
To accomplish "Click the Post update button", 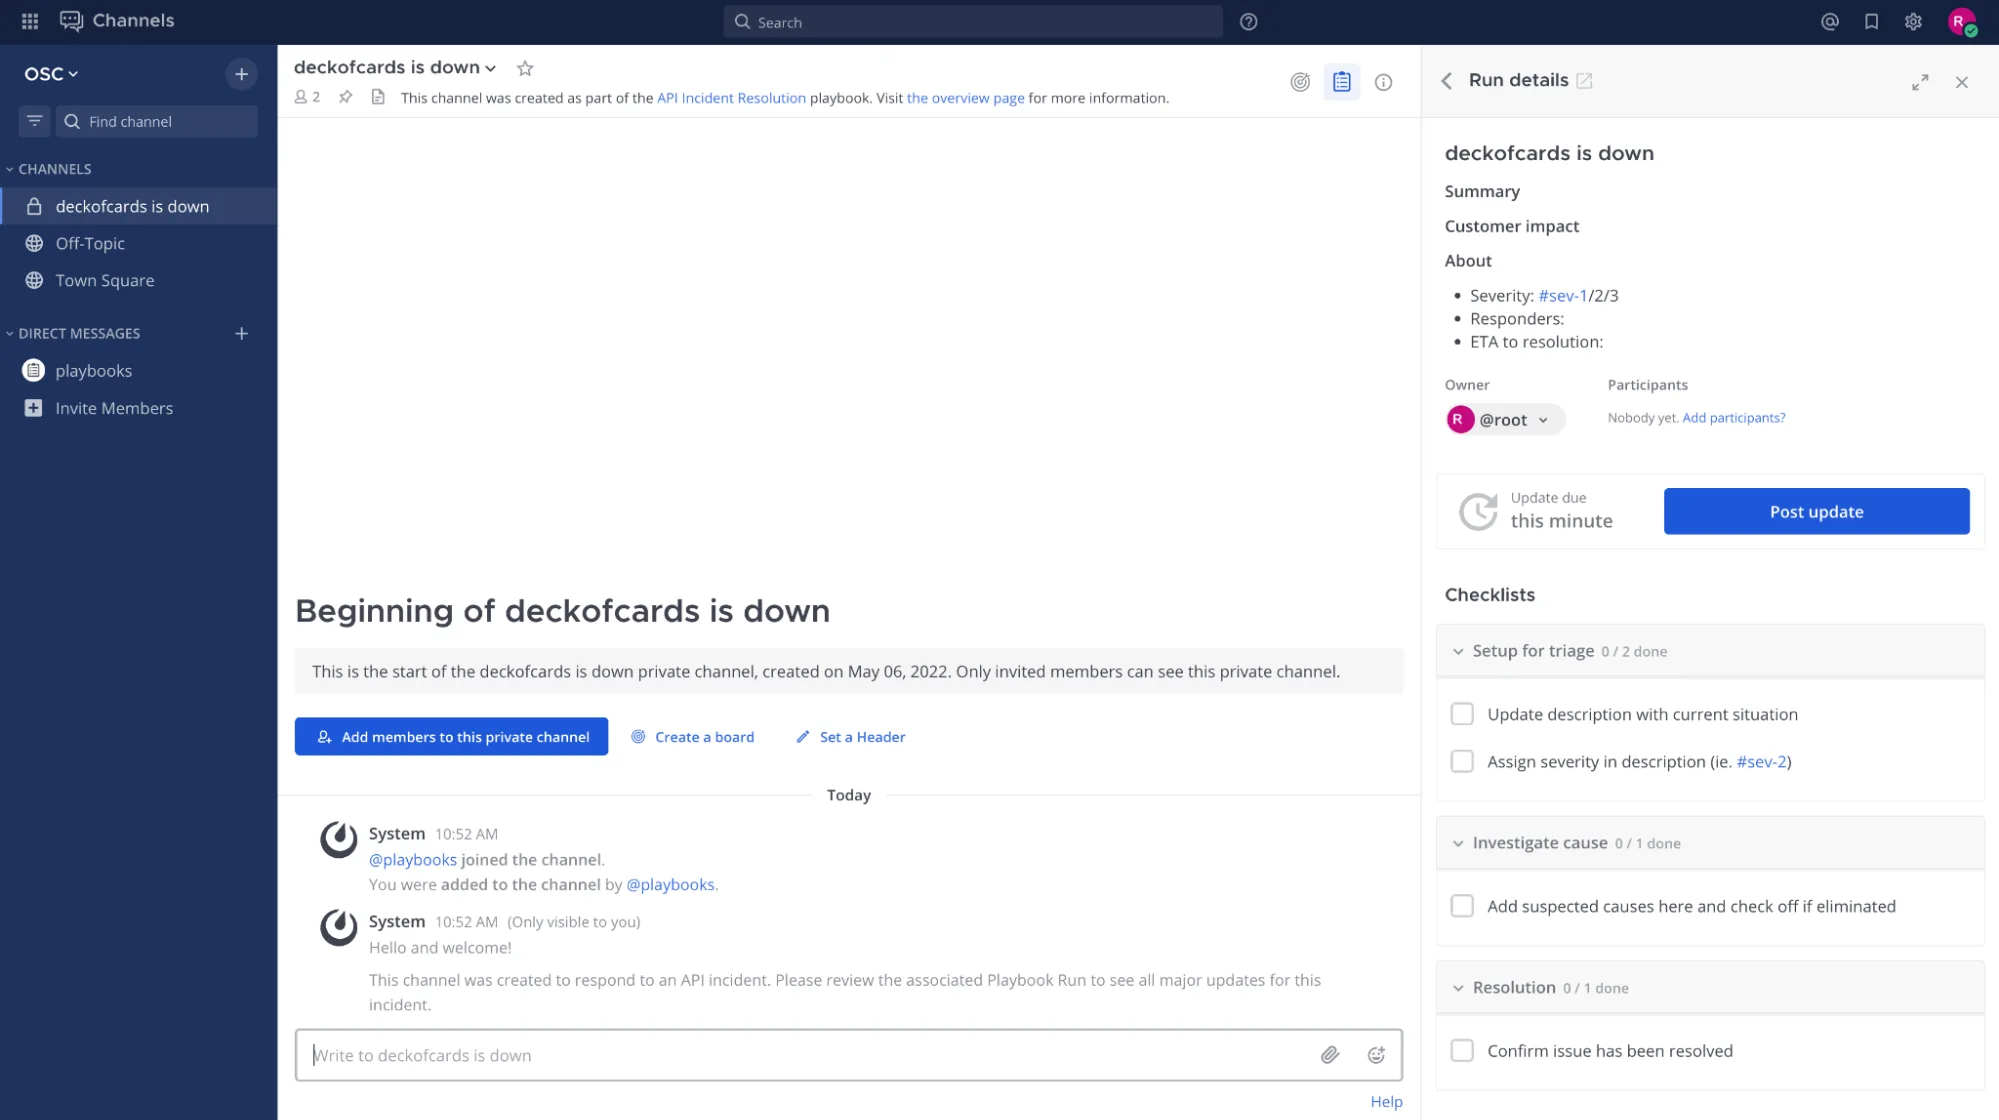I will point(1816,511).
